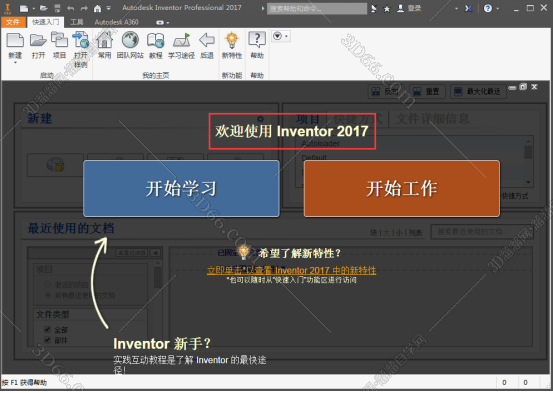Select the 所有最近使用的文档 radio button

point(48,295)
